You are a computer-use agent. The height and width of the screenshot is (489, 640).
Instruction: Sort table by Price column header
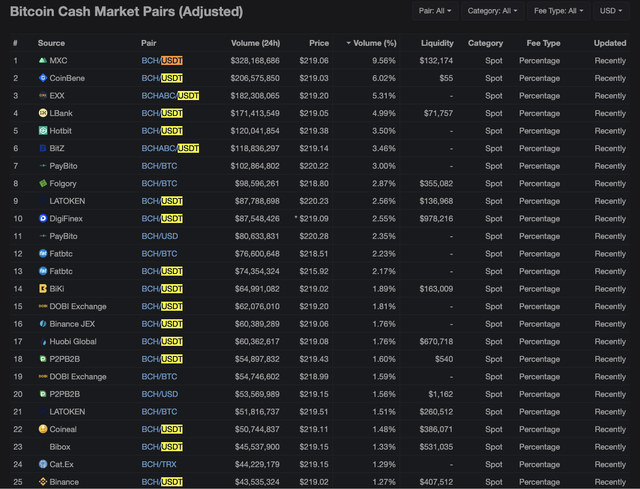tap(319, 43)
